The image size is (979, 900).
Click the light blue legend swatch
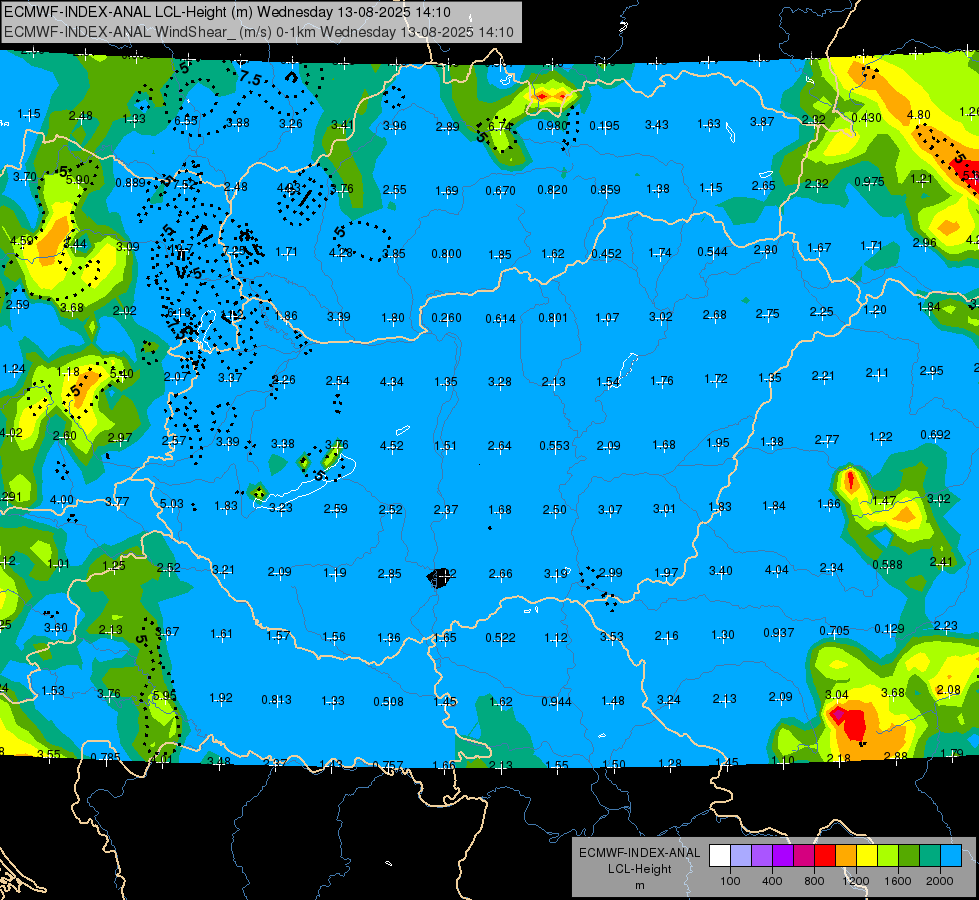pyautogui.click(x=952, y=856)
